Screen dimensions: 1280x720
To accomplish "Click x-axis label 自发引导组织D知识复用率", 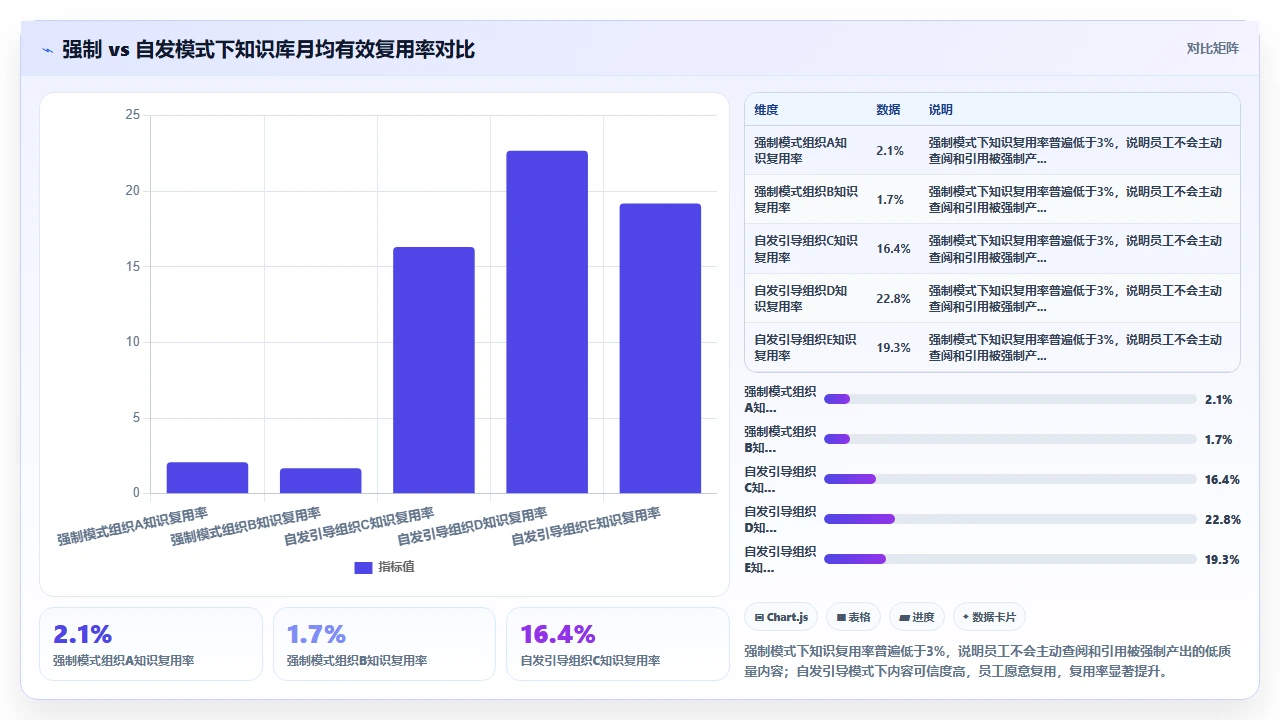I will [x=472, y=526].
